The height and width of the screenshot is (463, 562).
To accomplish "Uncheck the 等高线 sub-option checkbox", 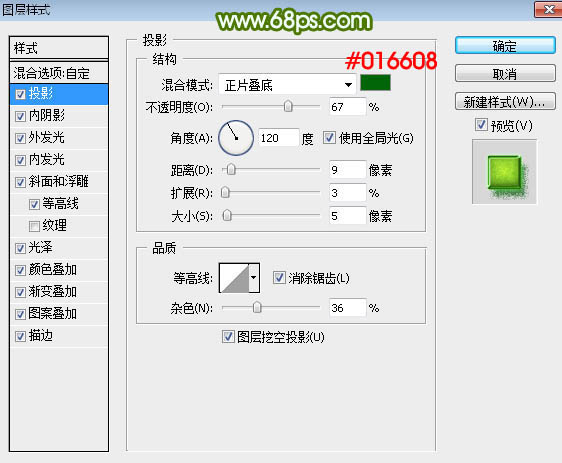I will (34, 204).
